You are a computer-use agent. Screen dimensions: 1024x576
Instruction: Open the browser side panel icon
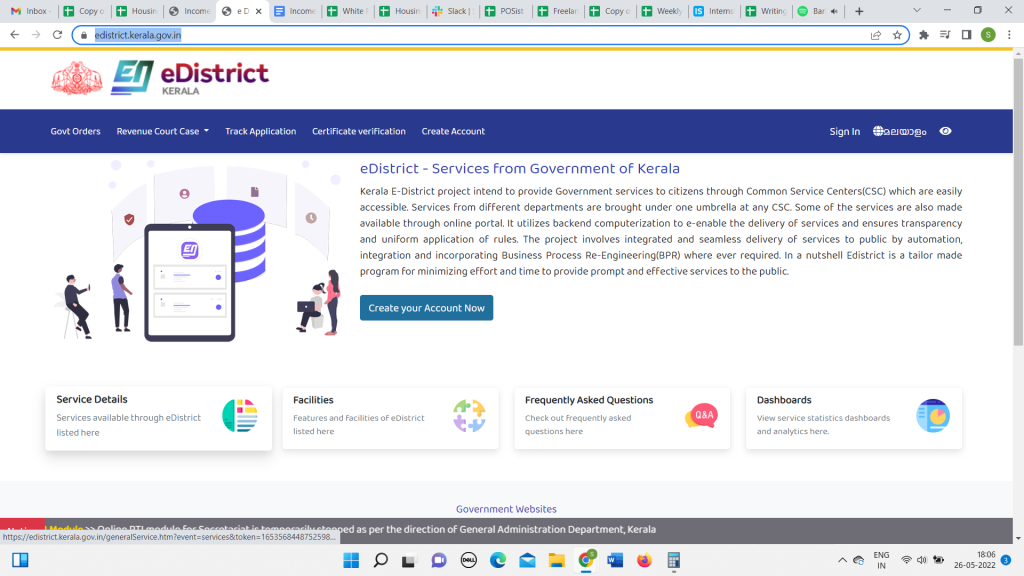point(967,35)
